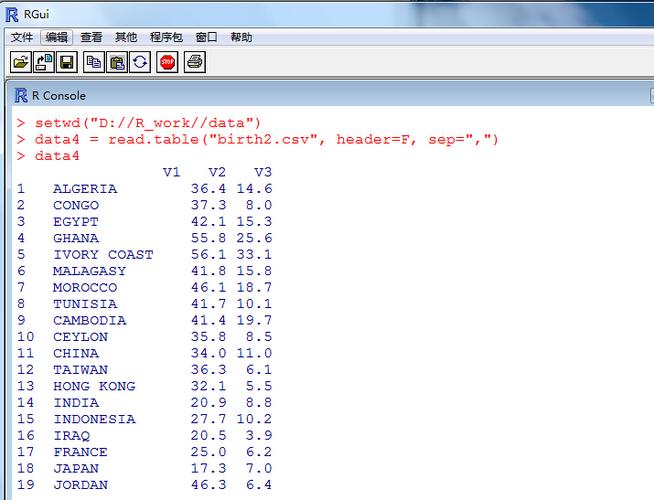Click the ALGERIA entry
Image resolution: width=654 pixels, height=500 pixels.
[x=85, y=188]
